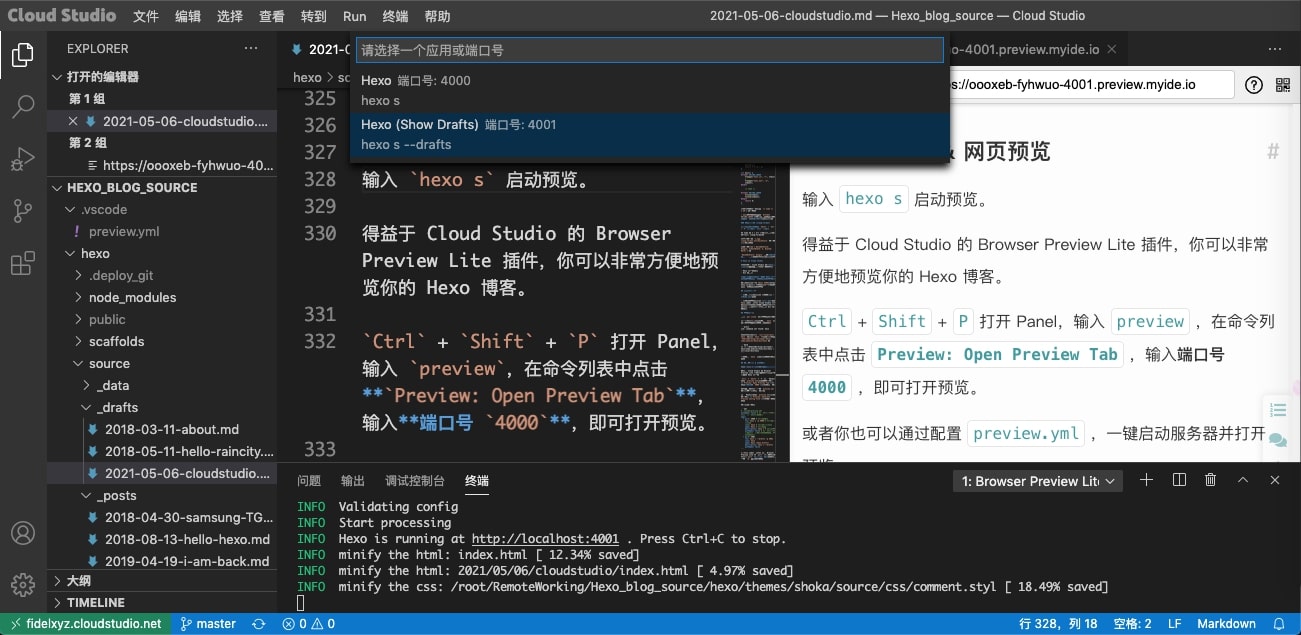The height and width of the screenshot is (635, 1301).
Task: Open preview editor more actions ellipsis
Action: (1275, 48)
